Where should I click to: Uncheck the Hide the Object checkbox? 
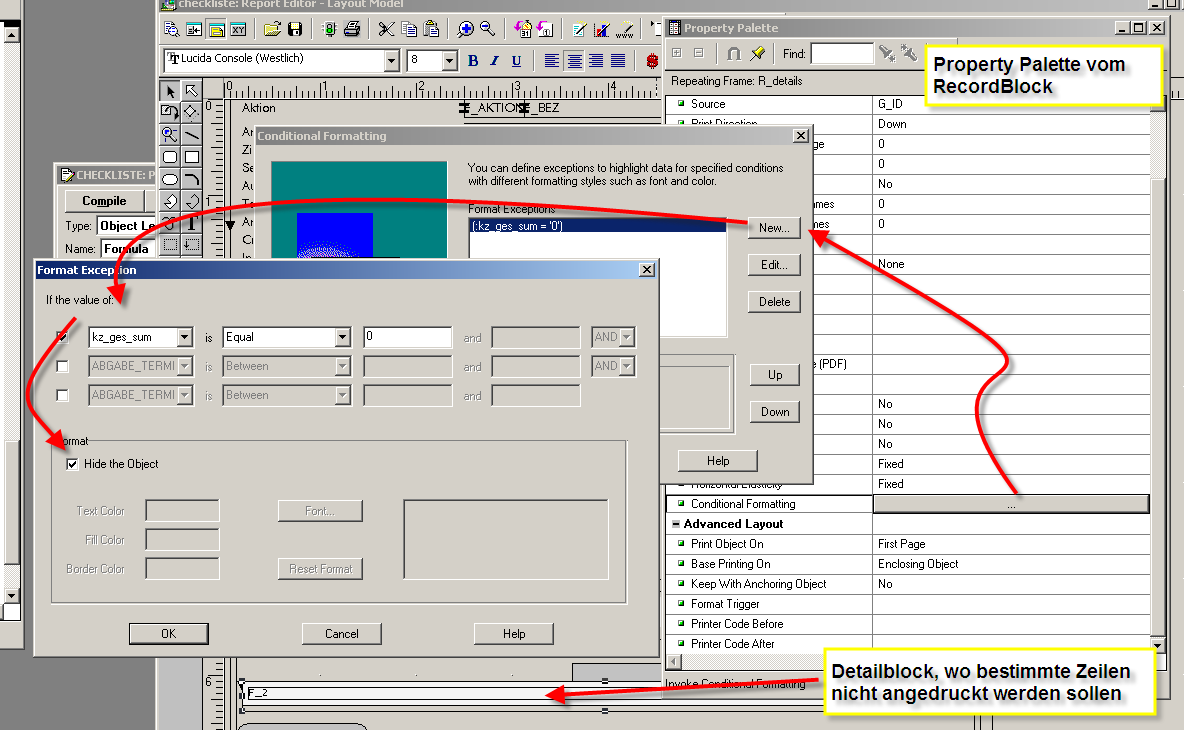[x=72, y=464]
